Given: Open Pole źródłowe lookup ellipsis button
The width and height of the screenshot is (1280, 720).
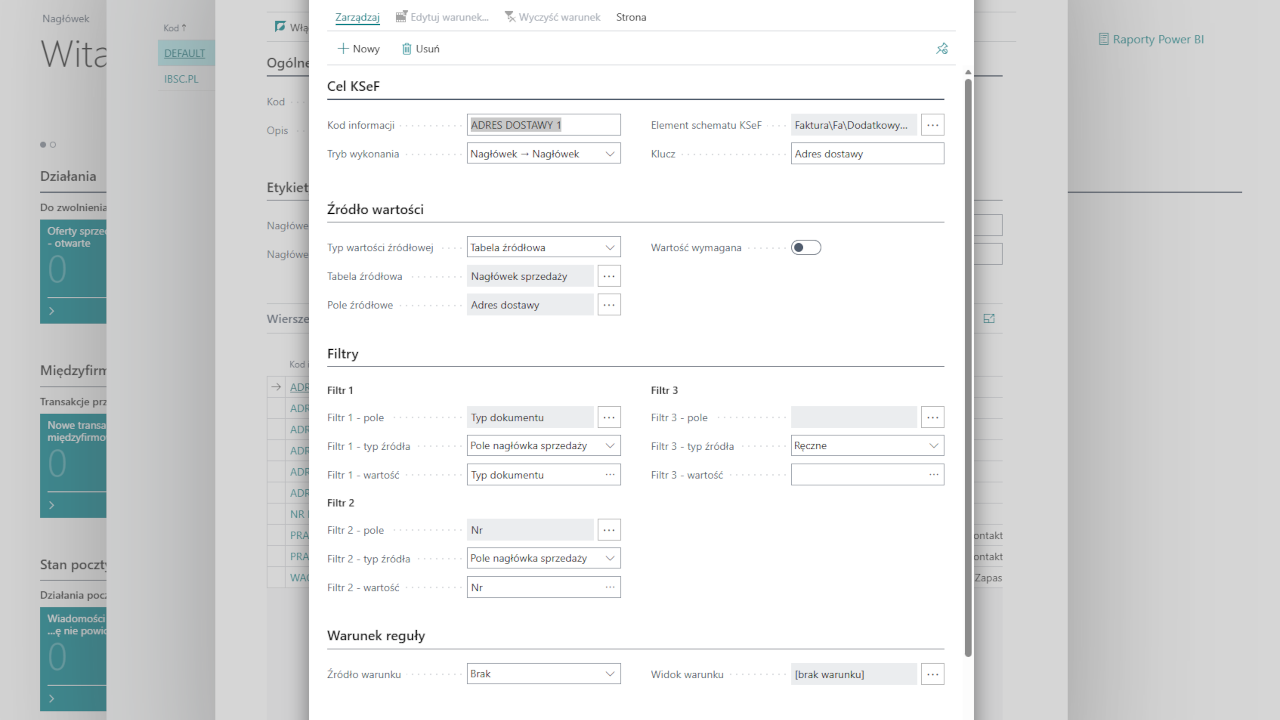Looking at the screenshot, I should (x=609, y=305).
